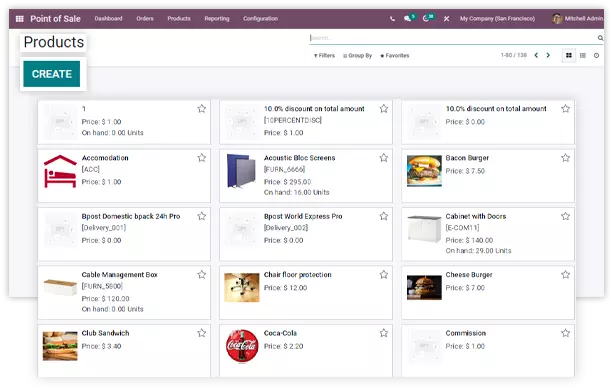Favorite the Bpost World Express Pro star
This screenshot has width=612, height=388.
(x=384, y=216)
